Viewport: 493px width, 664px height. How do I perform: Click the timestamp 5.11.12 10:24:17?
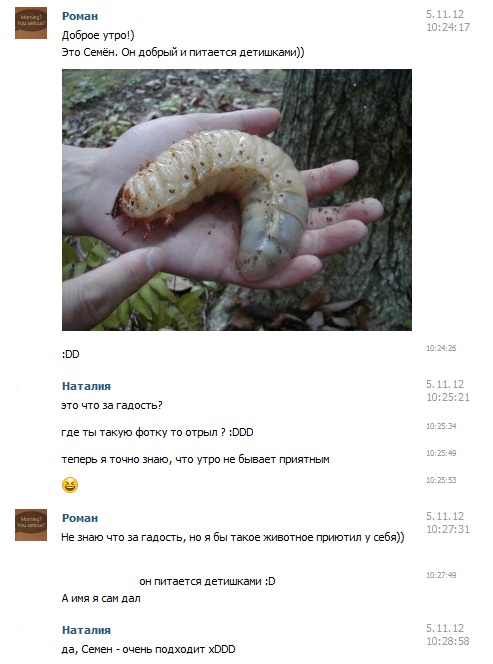[448, 21]
